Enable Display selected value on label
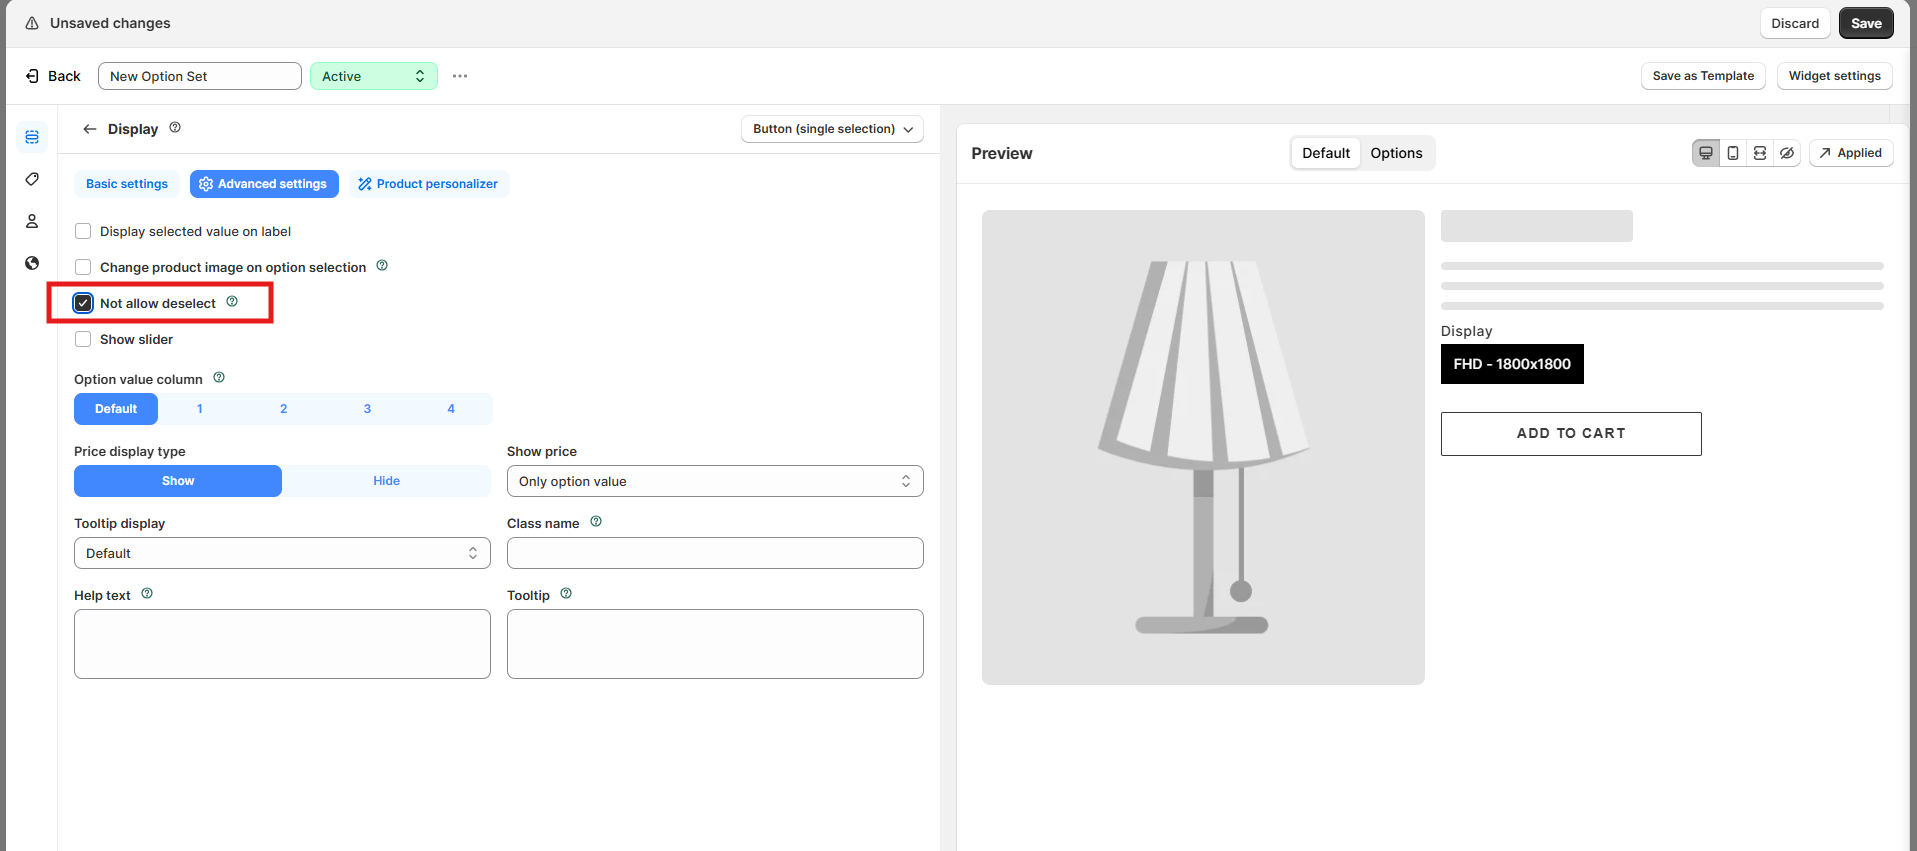 click(x=83, y=231)
